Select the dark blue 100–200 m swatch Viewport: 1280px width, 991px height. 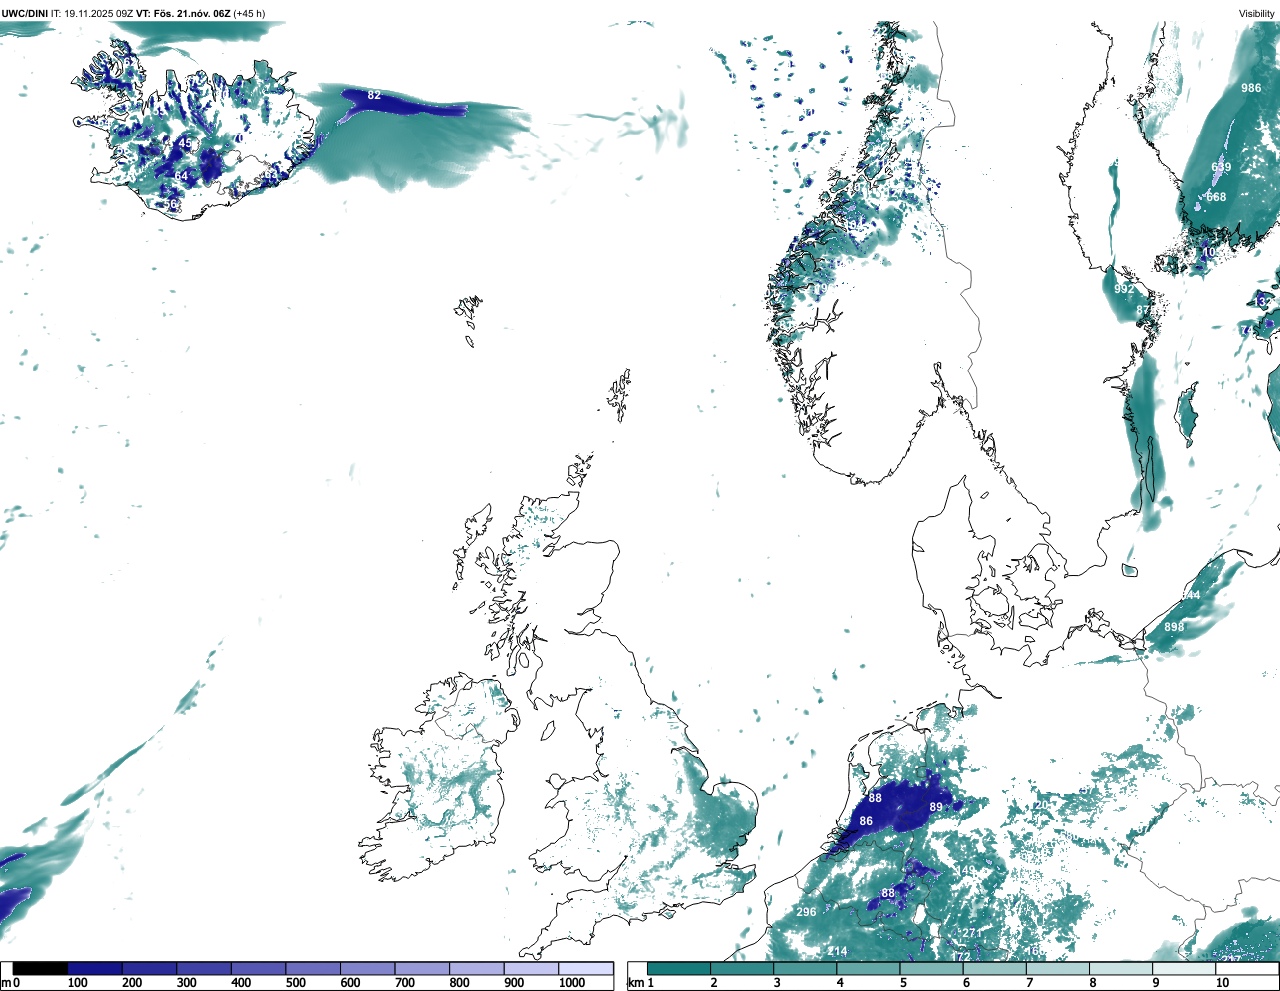(95, 968)
